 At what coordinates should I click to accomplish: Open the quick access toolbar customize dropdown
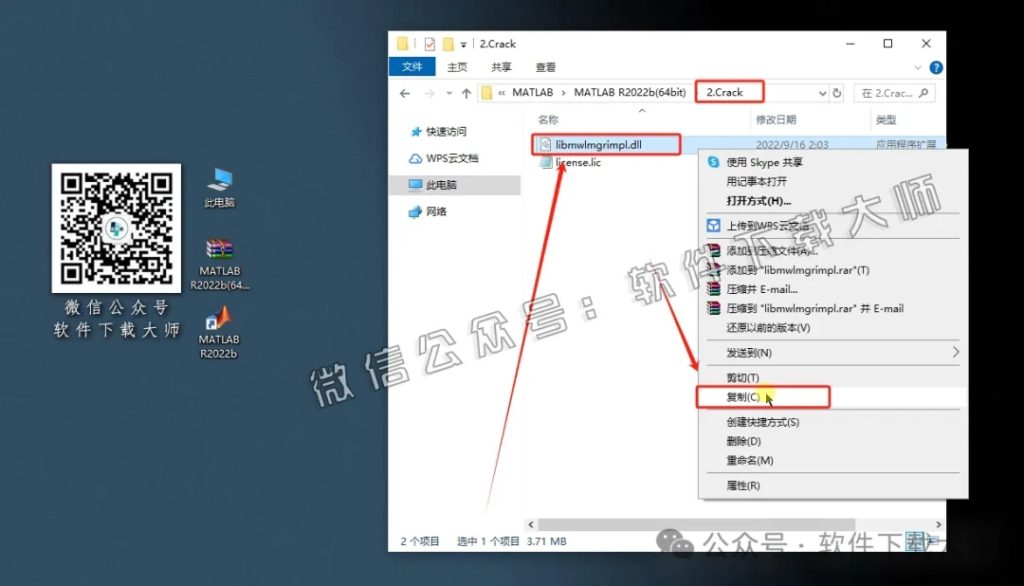pos(463,44)
